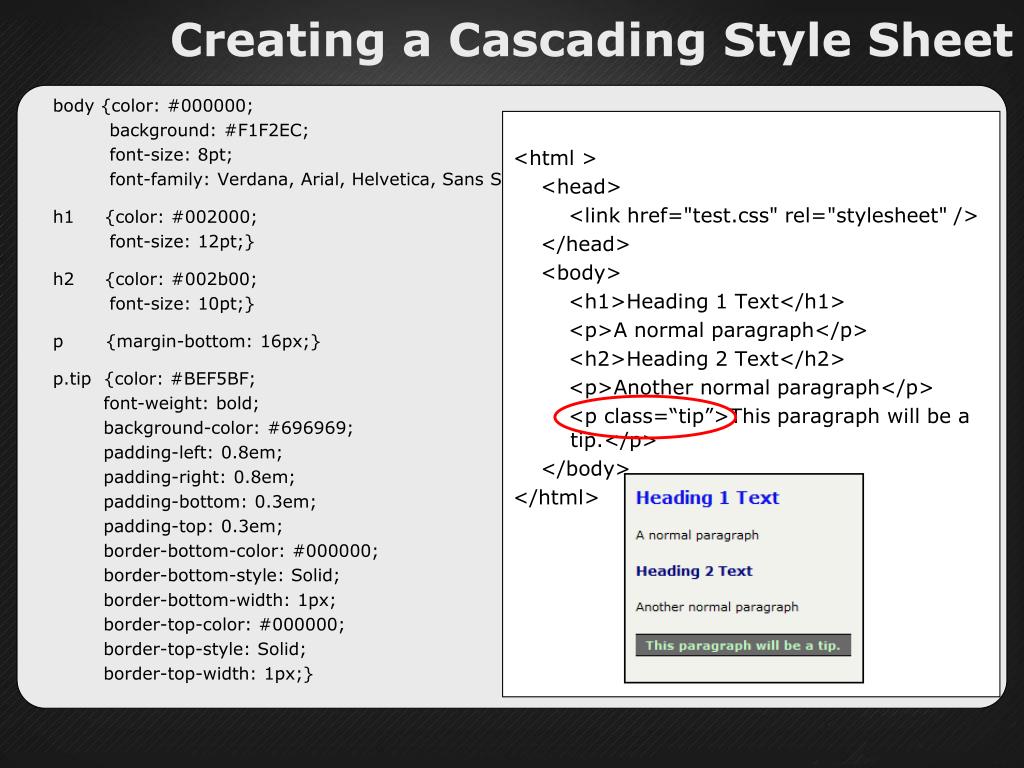Click "Another normal paragraph" in the rendered preview
Image resolution: width=1024 pixels, height=768 pixels.
[x=717, y=607]
